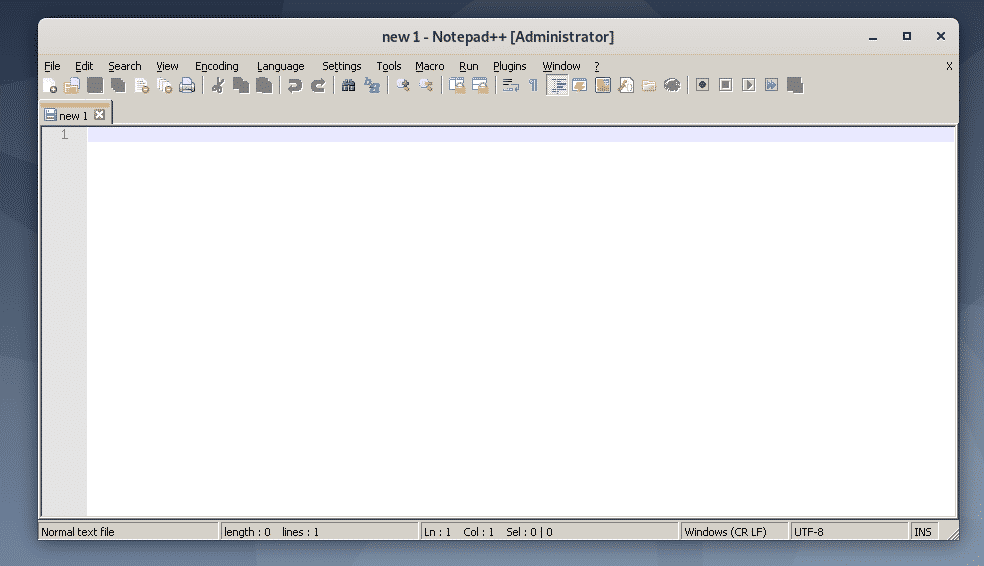The height and width of the screenshot is (566, 984).
Task: Play back the recorded macro
Action: click(x=749, y=85)
